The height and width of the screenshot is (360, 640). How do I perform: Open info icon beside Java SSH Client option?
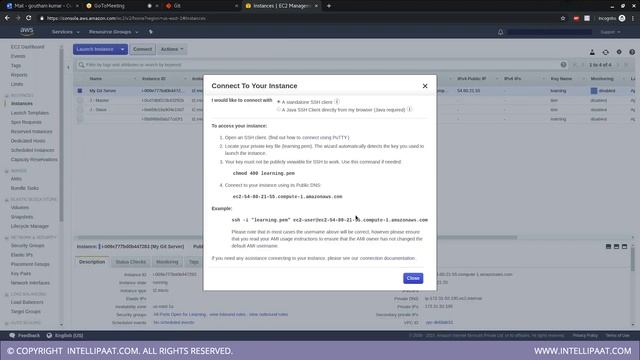tap(410, 109)
